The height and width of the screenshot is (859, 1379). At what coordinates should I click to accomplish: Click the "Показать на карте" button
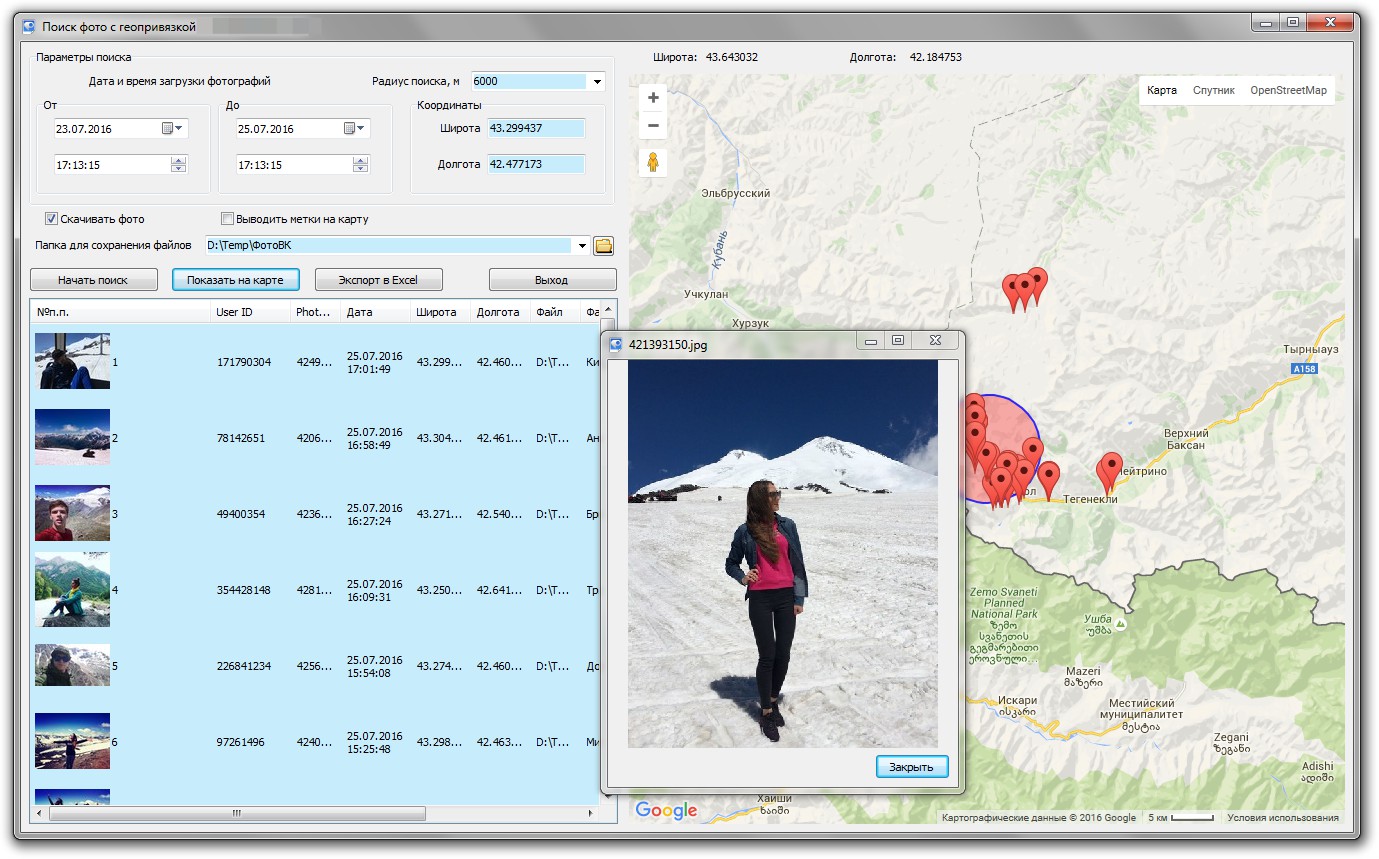click(236, 280)
